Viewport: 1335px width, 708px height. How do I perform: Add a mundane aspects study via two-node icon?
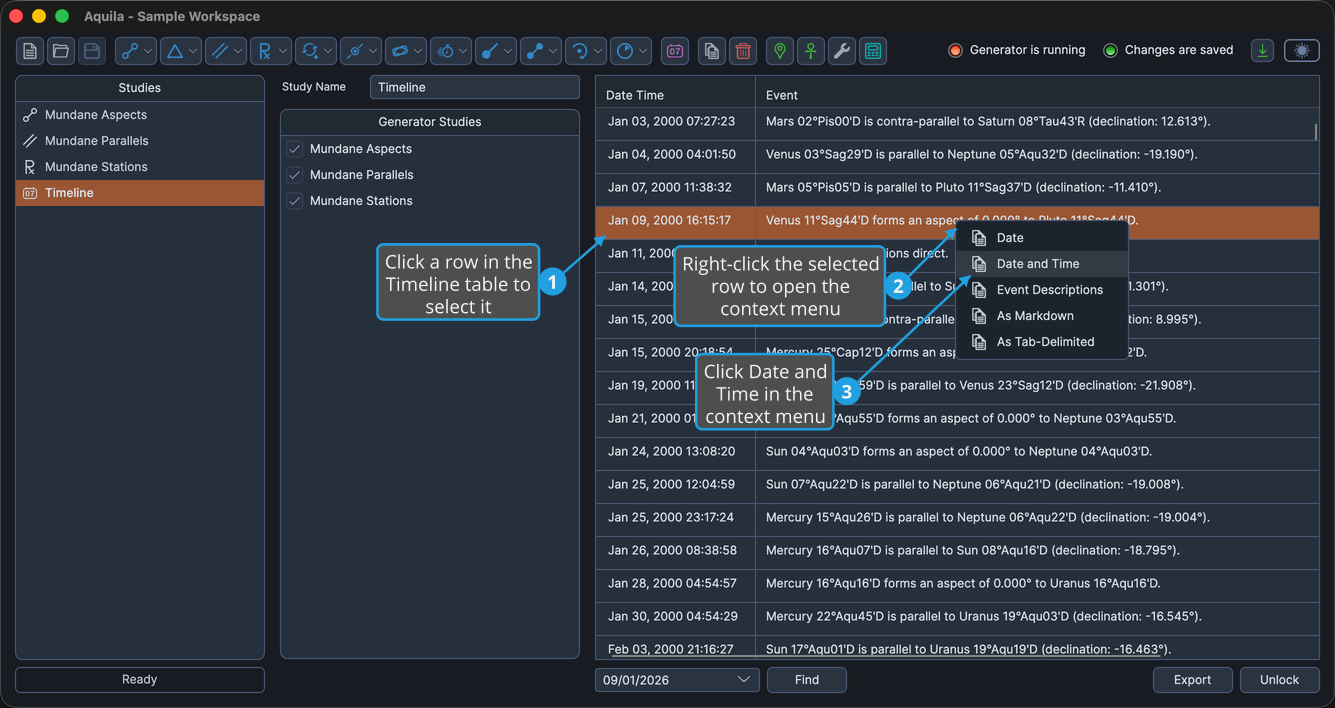[129, 51]
